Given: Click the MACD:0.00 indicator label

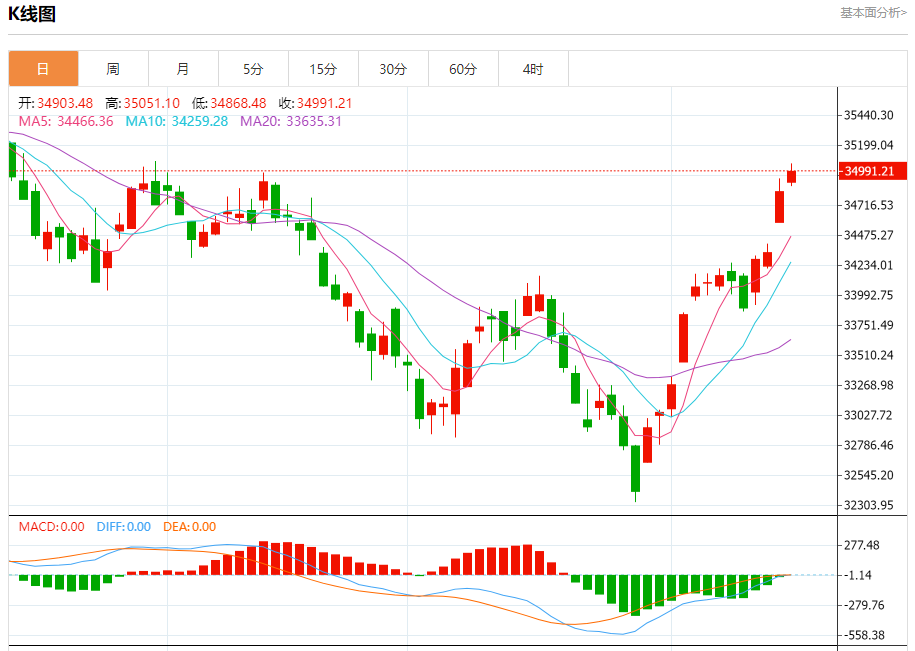Looking at the screenshot, I should 51,527.
